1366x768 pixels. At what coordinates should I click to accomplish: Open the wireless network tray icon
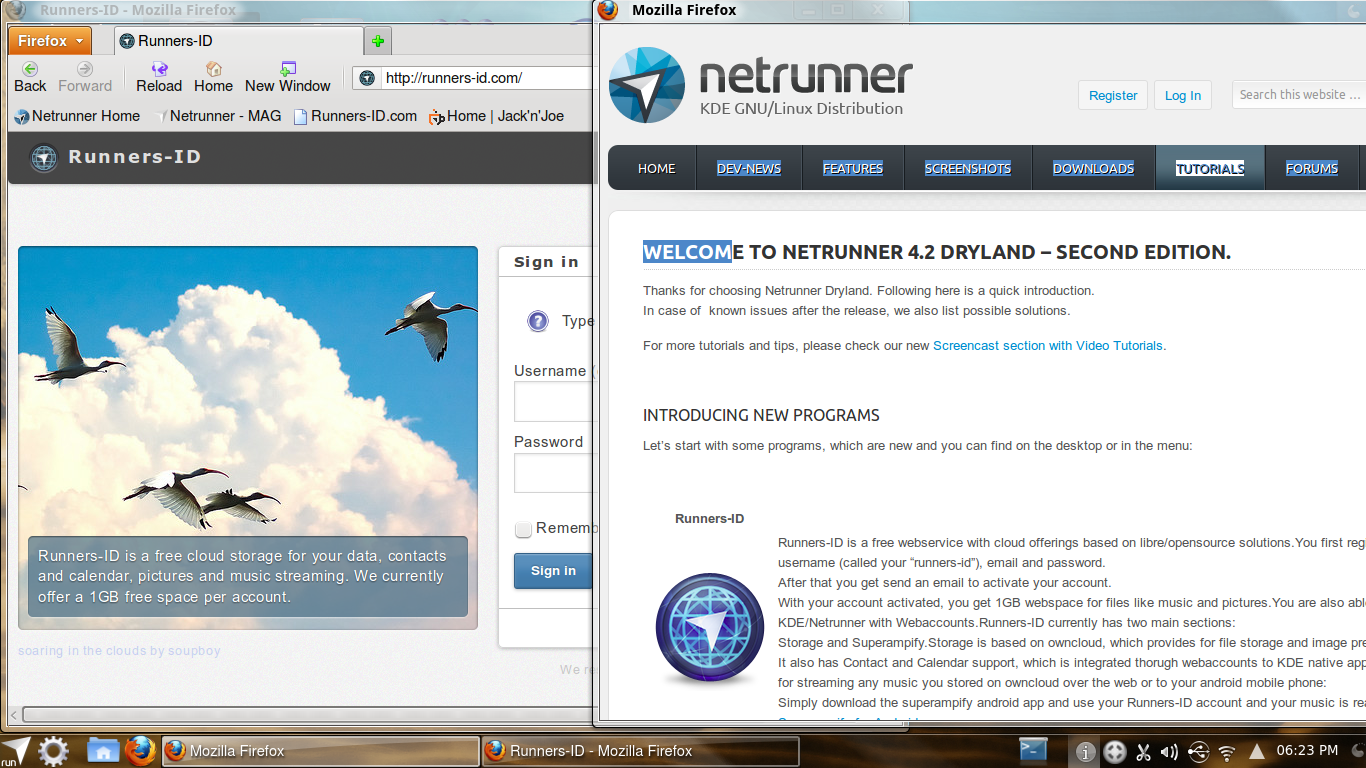pyautogui.click(x=1227, y=752)
